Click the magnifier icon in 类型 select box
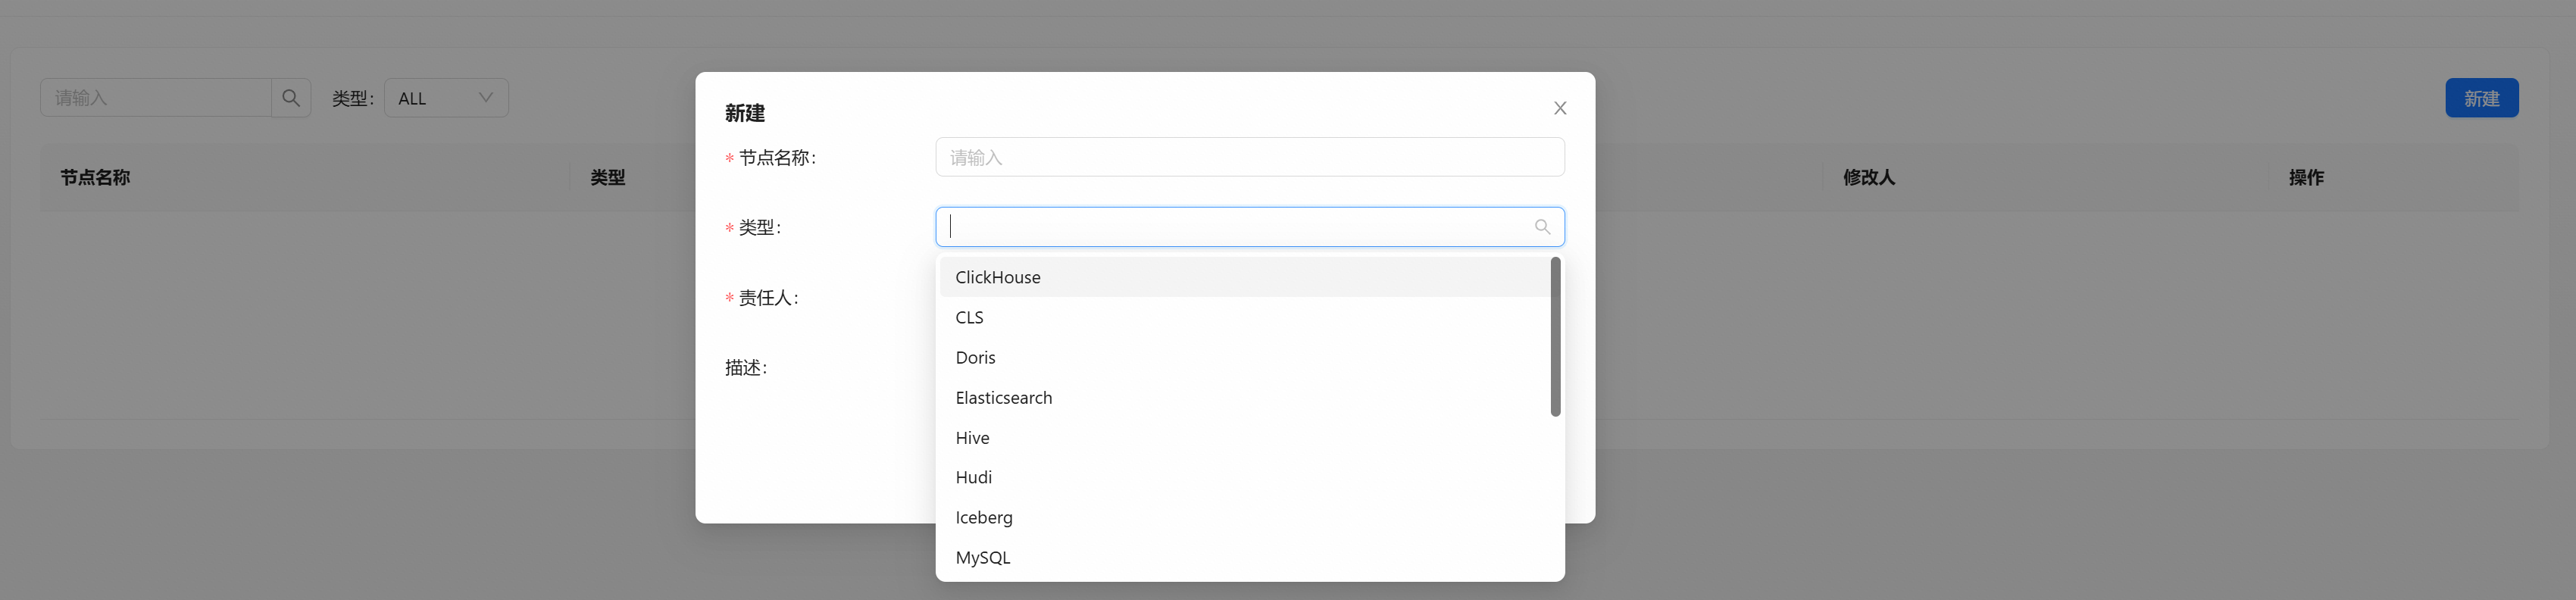 (1542, 227)
